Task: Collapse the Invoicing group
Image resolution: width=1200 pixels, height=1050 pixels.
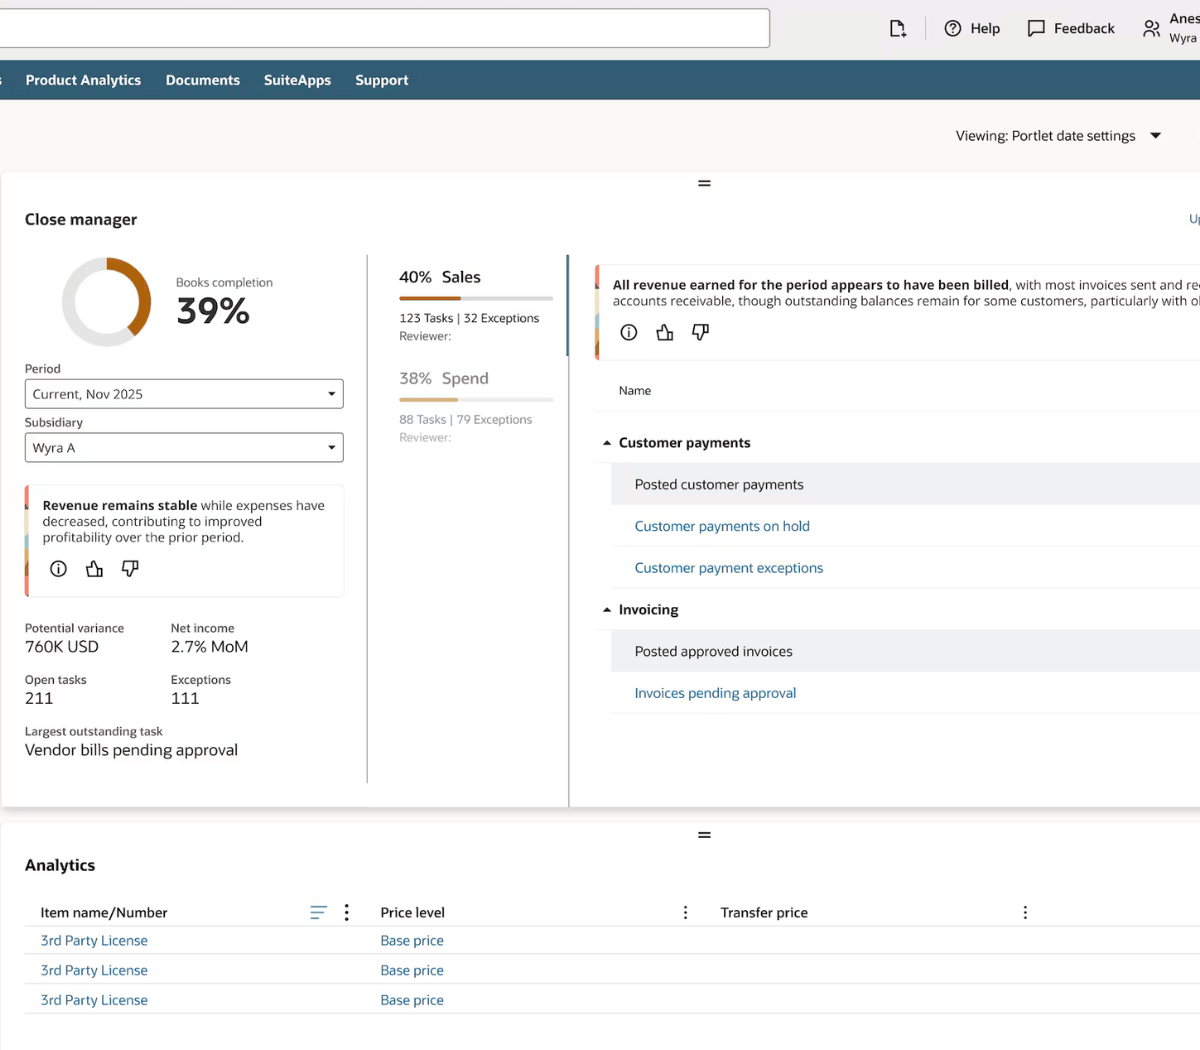Action: (607, 610)
